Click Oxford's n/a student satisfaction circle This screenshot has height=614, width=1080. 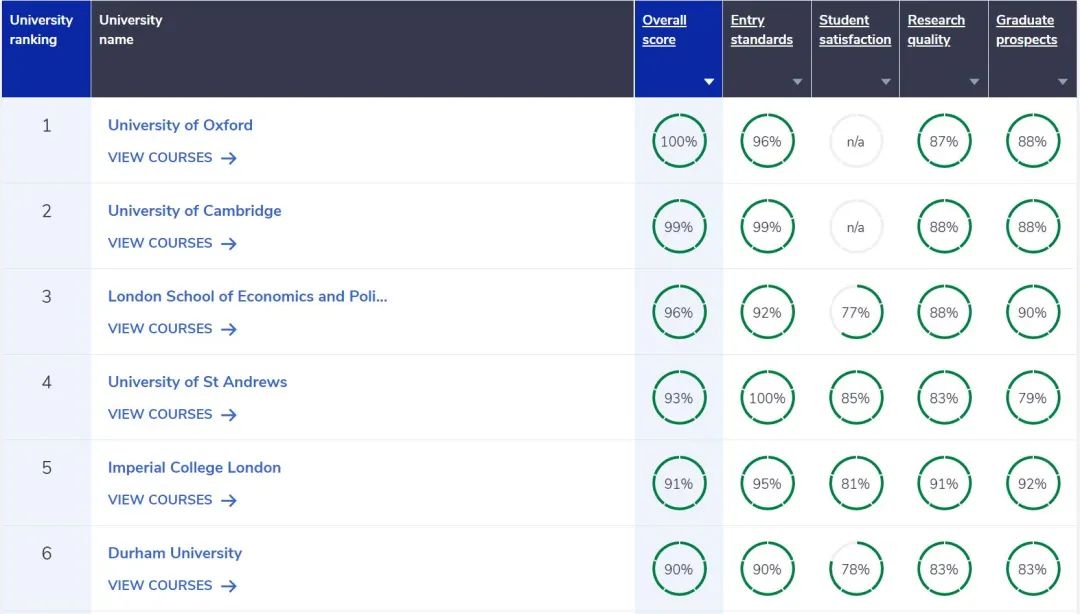855,141
